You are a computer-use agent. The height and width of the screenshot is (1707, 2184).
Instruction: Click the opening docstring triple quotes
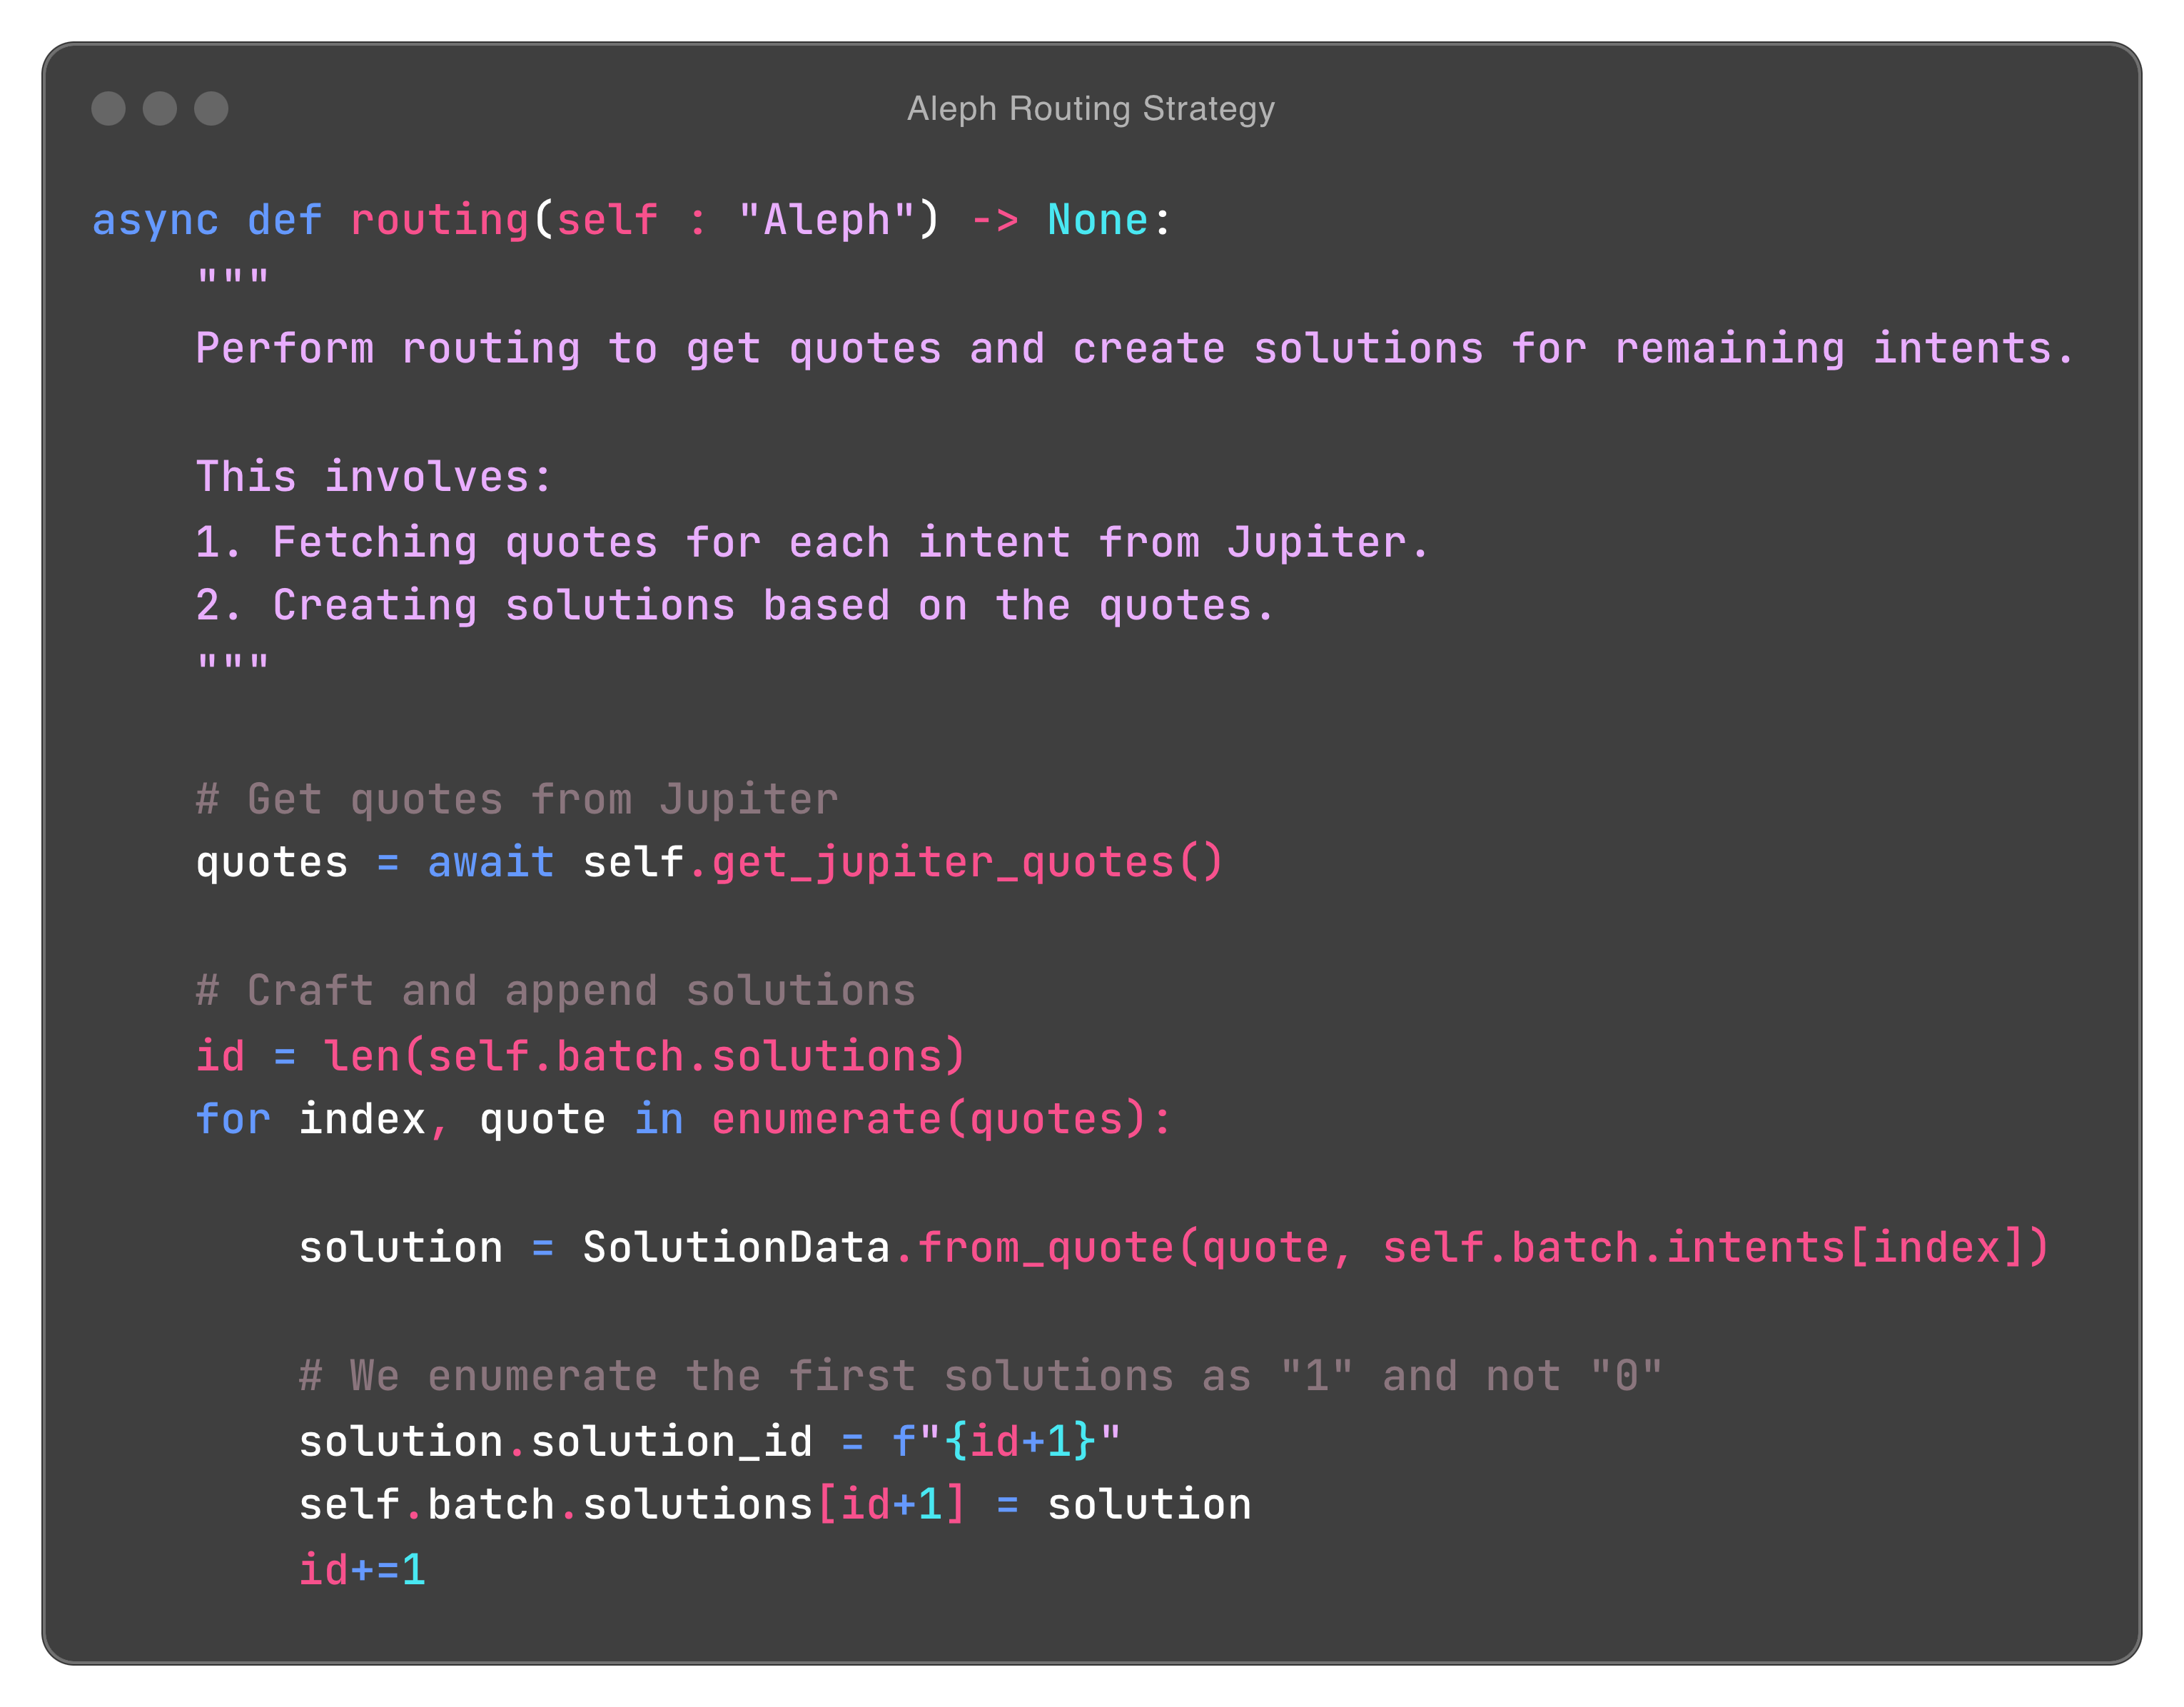tap(233, 278)
